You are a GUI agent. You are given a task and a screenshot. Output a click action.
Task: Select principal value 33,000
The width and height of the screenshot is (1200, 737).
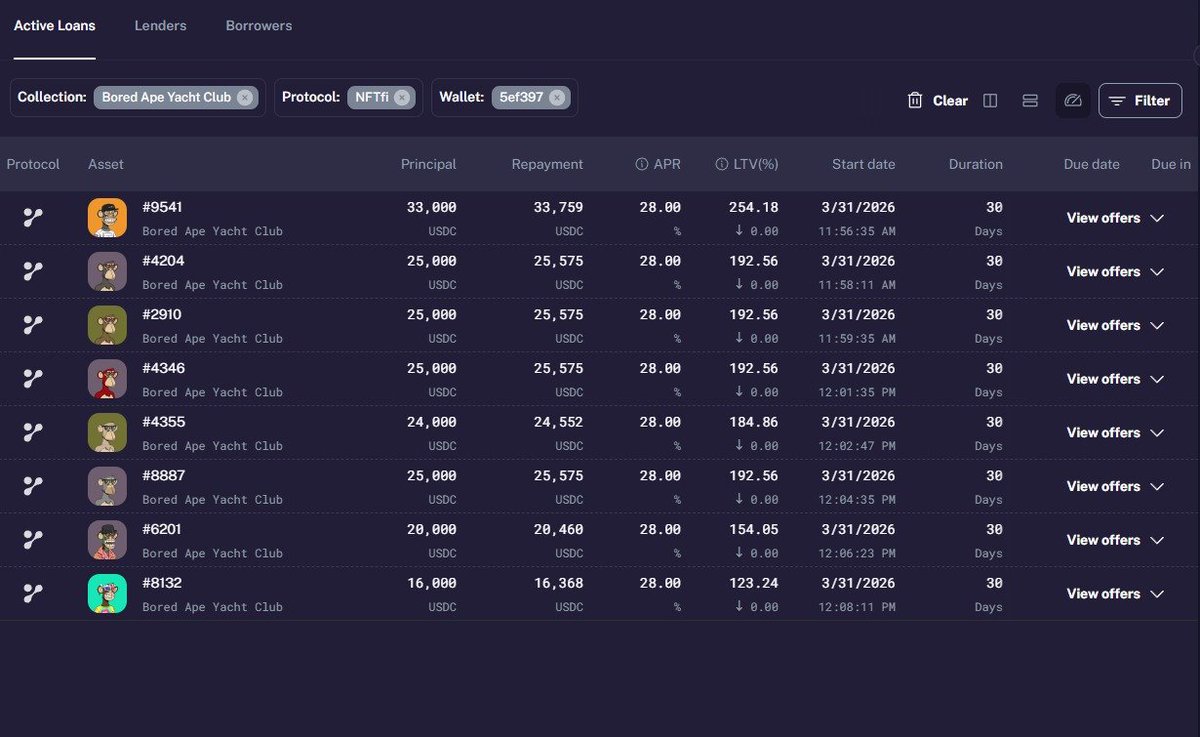tap(431, 207)
